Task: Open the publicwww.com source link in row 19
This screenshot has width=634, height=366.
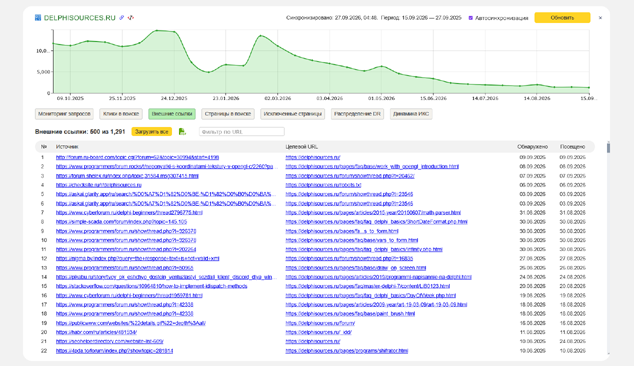Action: pos(131,323)
